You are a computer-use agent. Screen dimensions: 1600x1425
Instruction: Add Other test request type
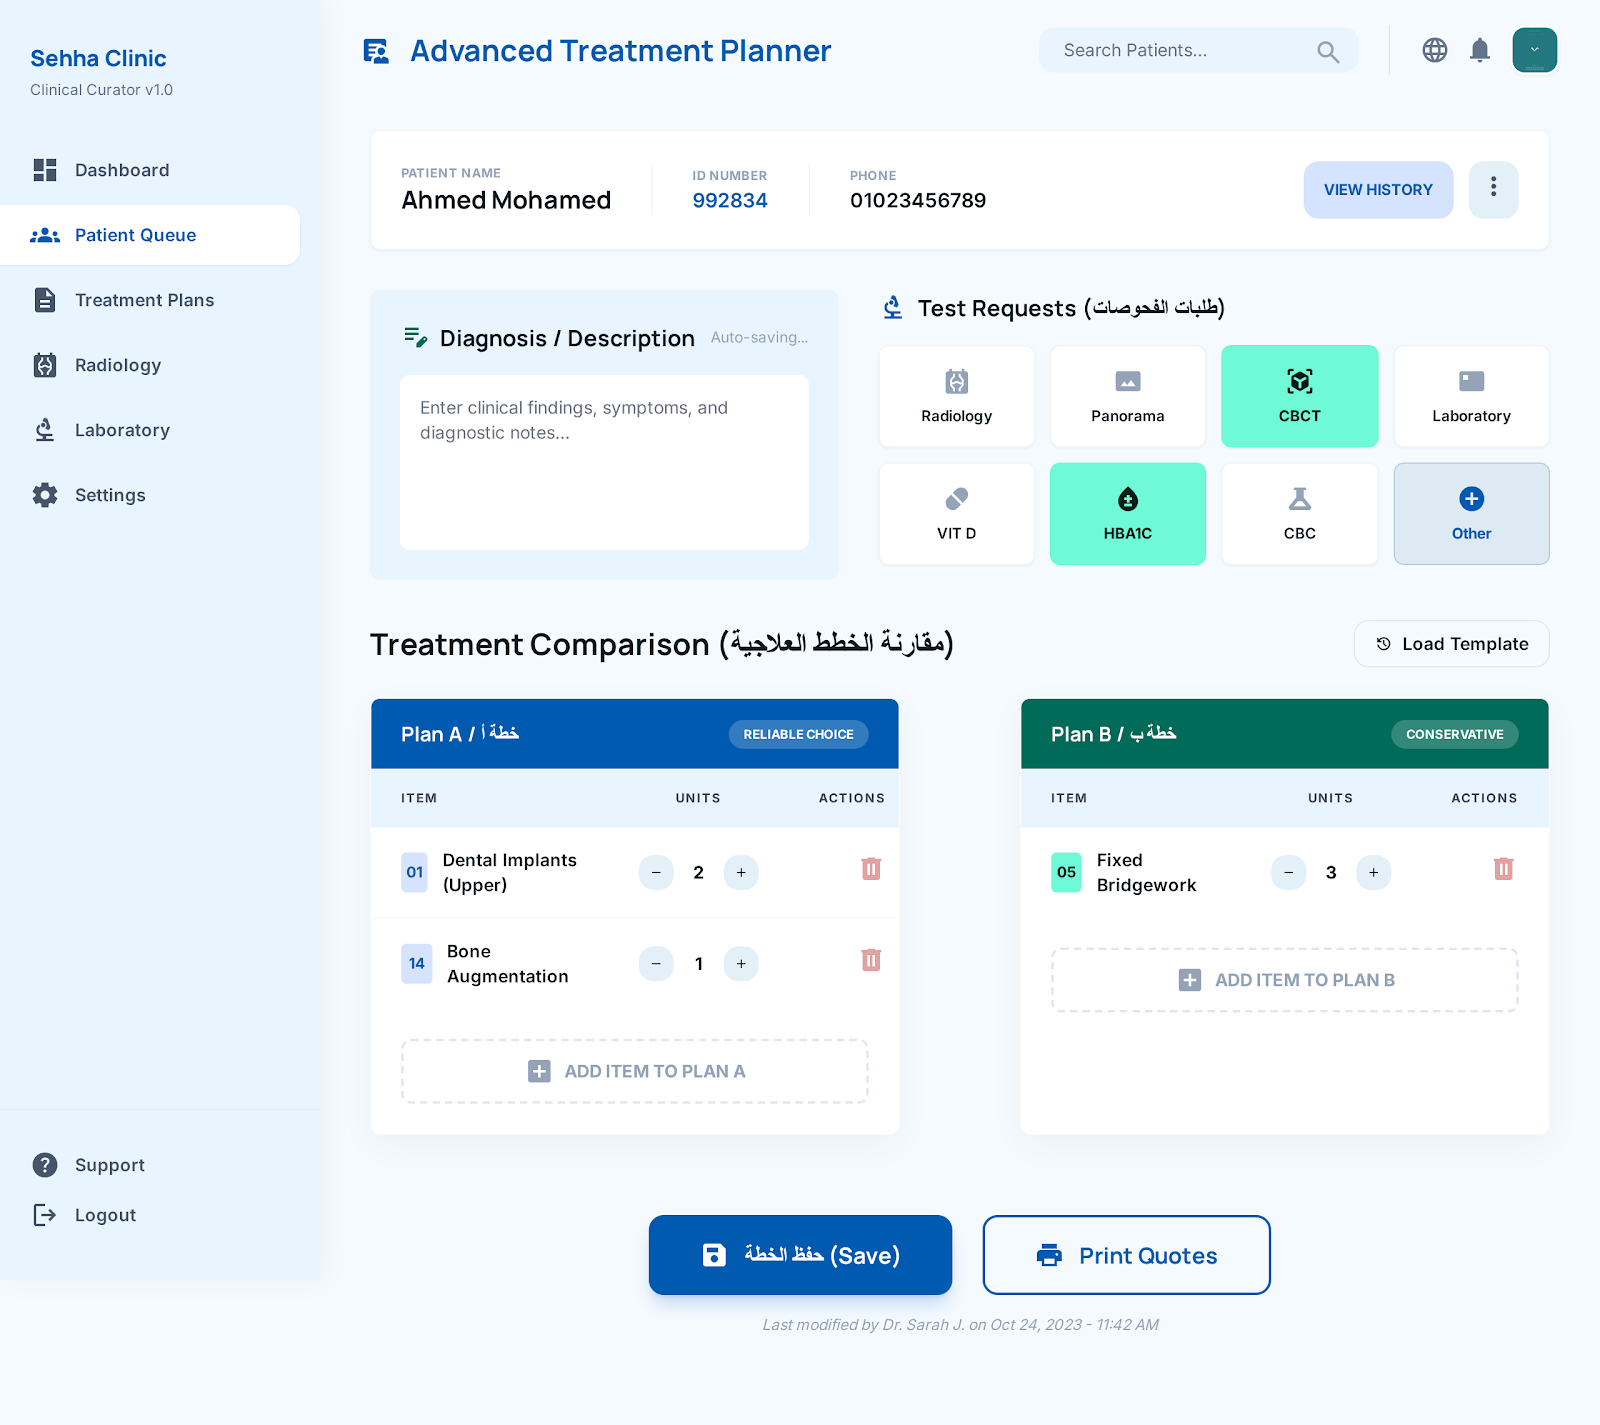pos(1471,514)
